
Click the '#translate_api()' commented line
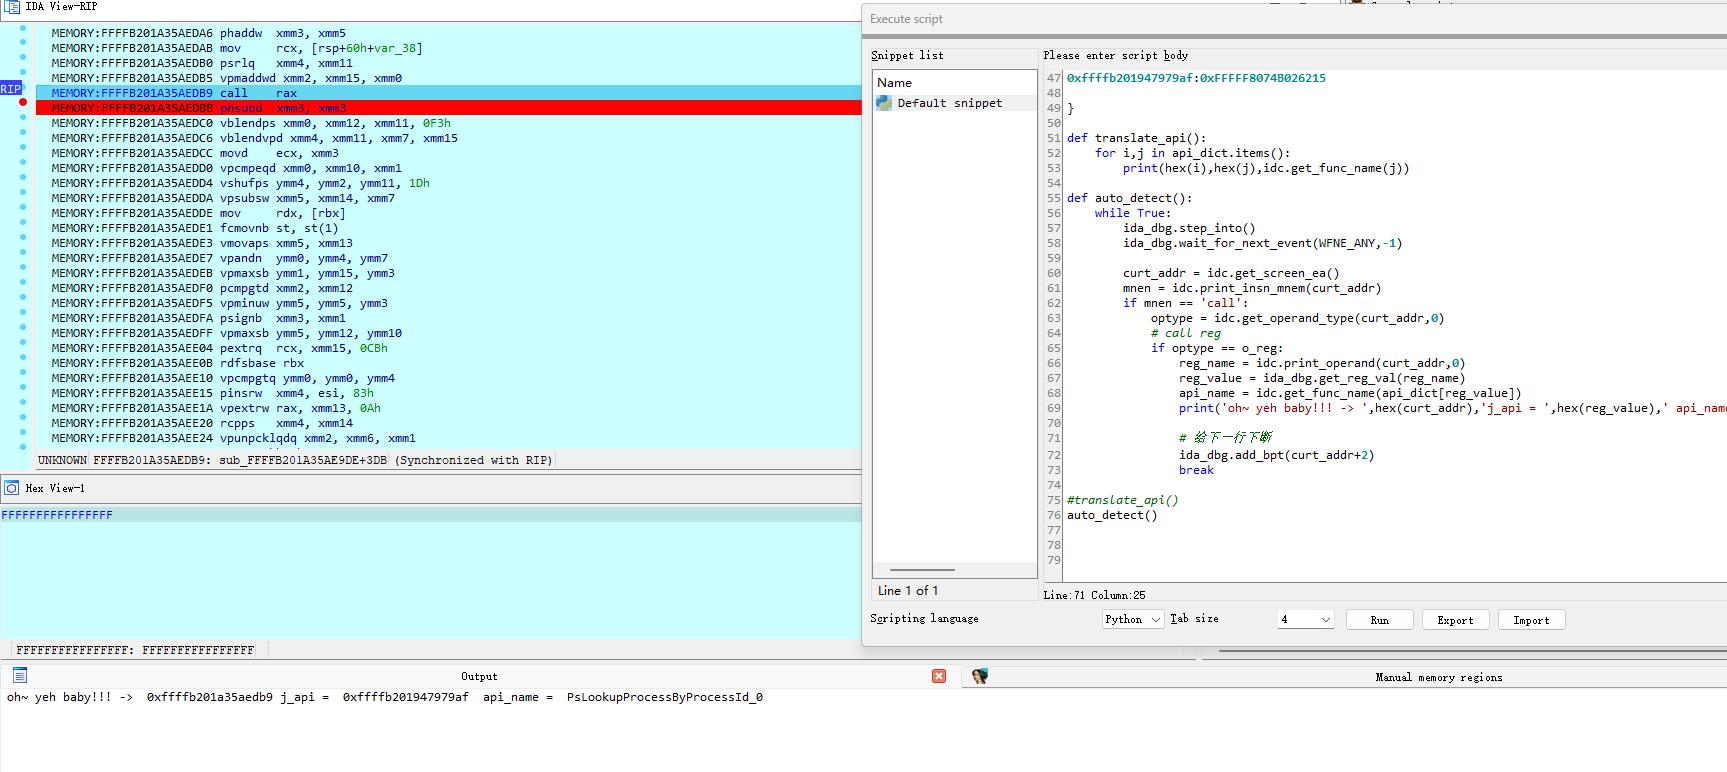coord(1122,500)
